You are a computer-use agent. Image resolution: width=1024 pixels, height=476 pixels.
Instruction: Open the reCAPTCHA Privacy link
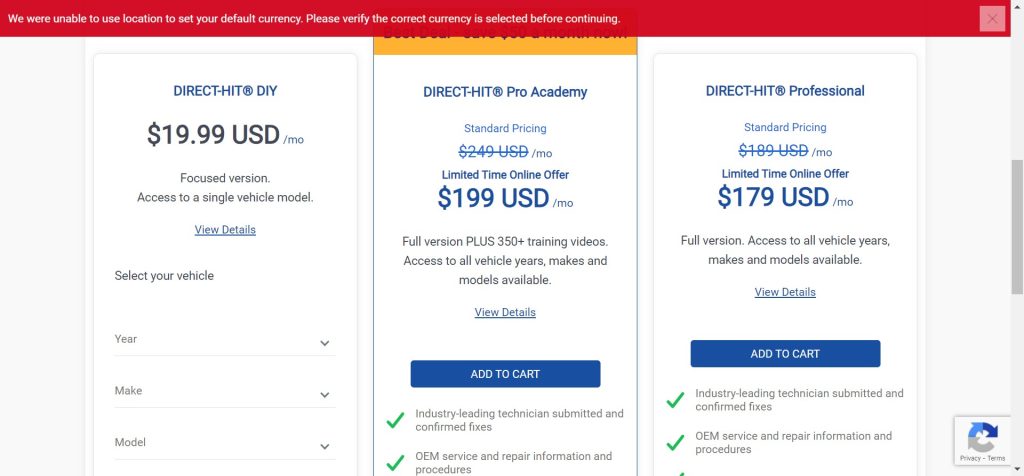tap(970, 459)
